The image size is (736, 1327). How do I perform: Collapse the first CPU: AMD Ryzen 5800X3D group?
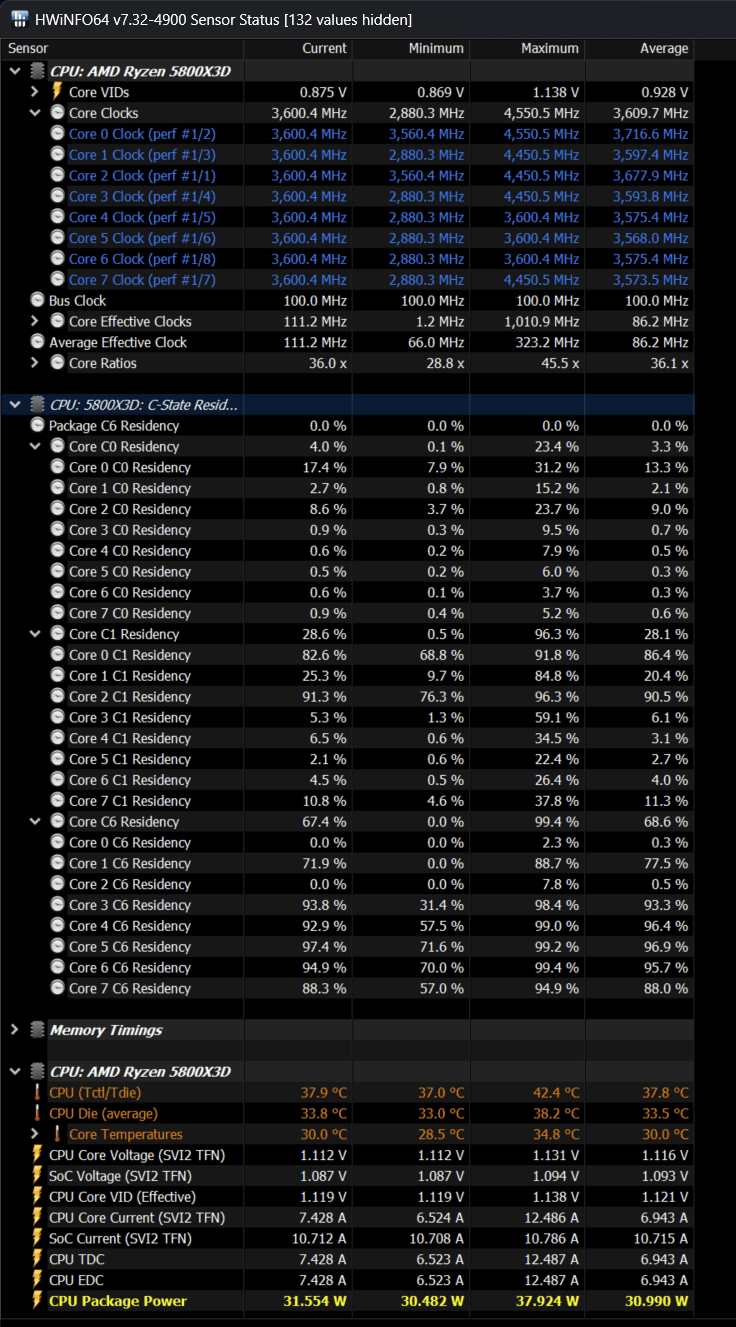click(14, 71)
